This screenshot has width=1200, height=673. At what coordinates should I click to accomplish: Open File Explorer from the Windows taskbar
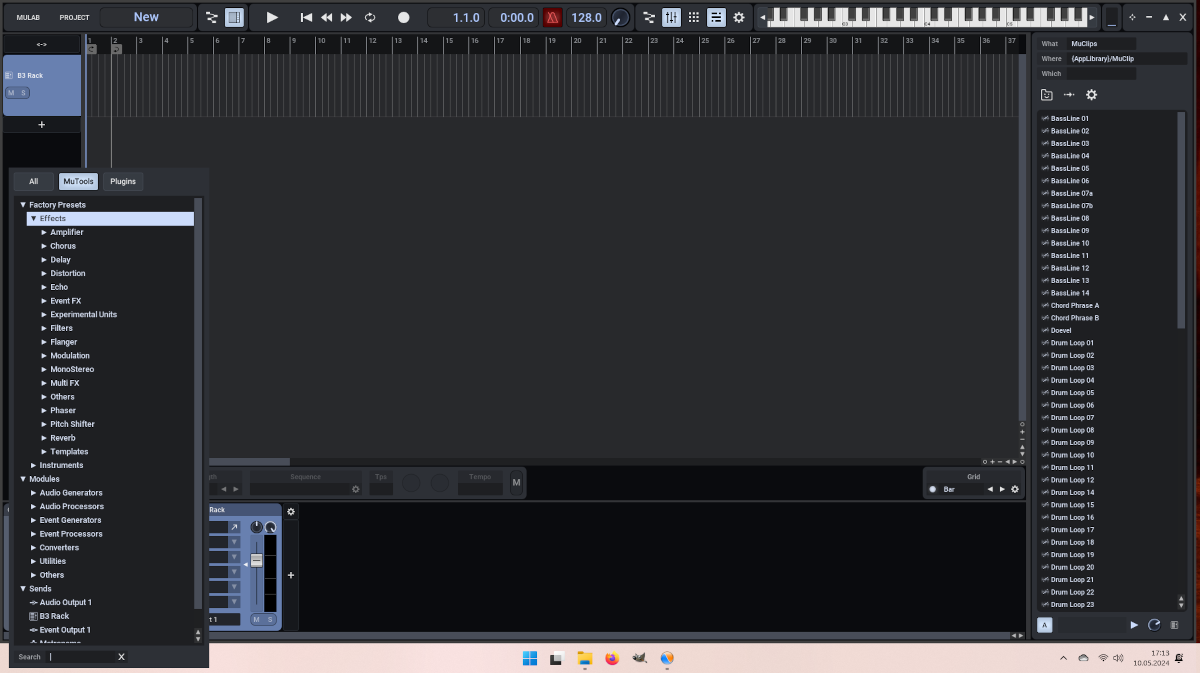585,658
